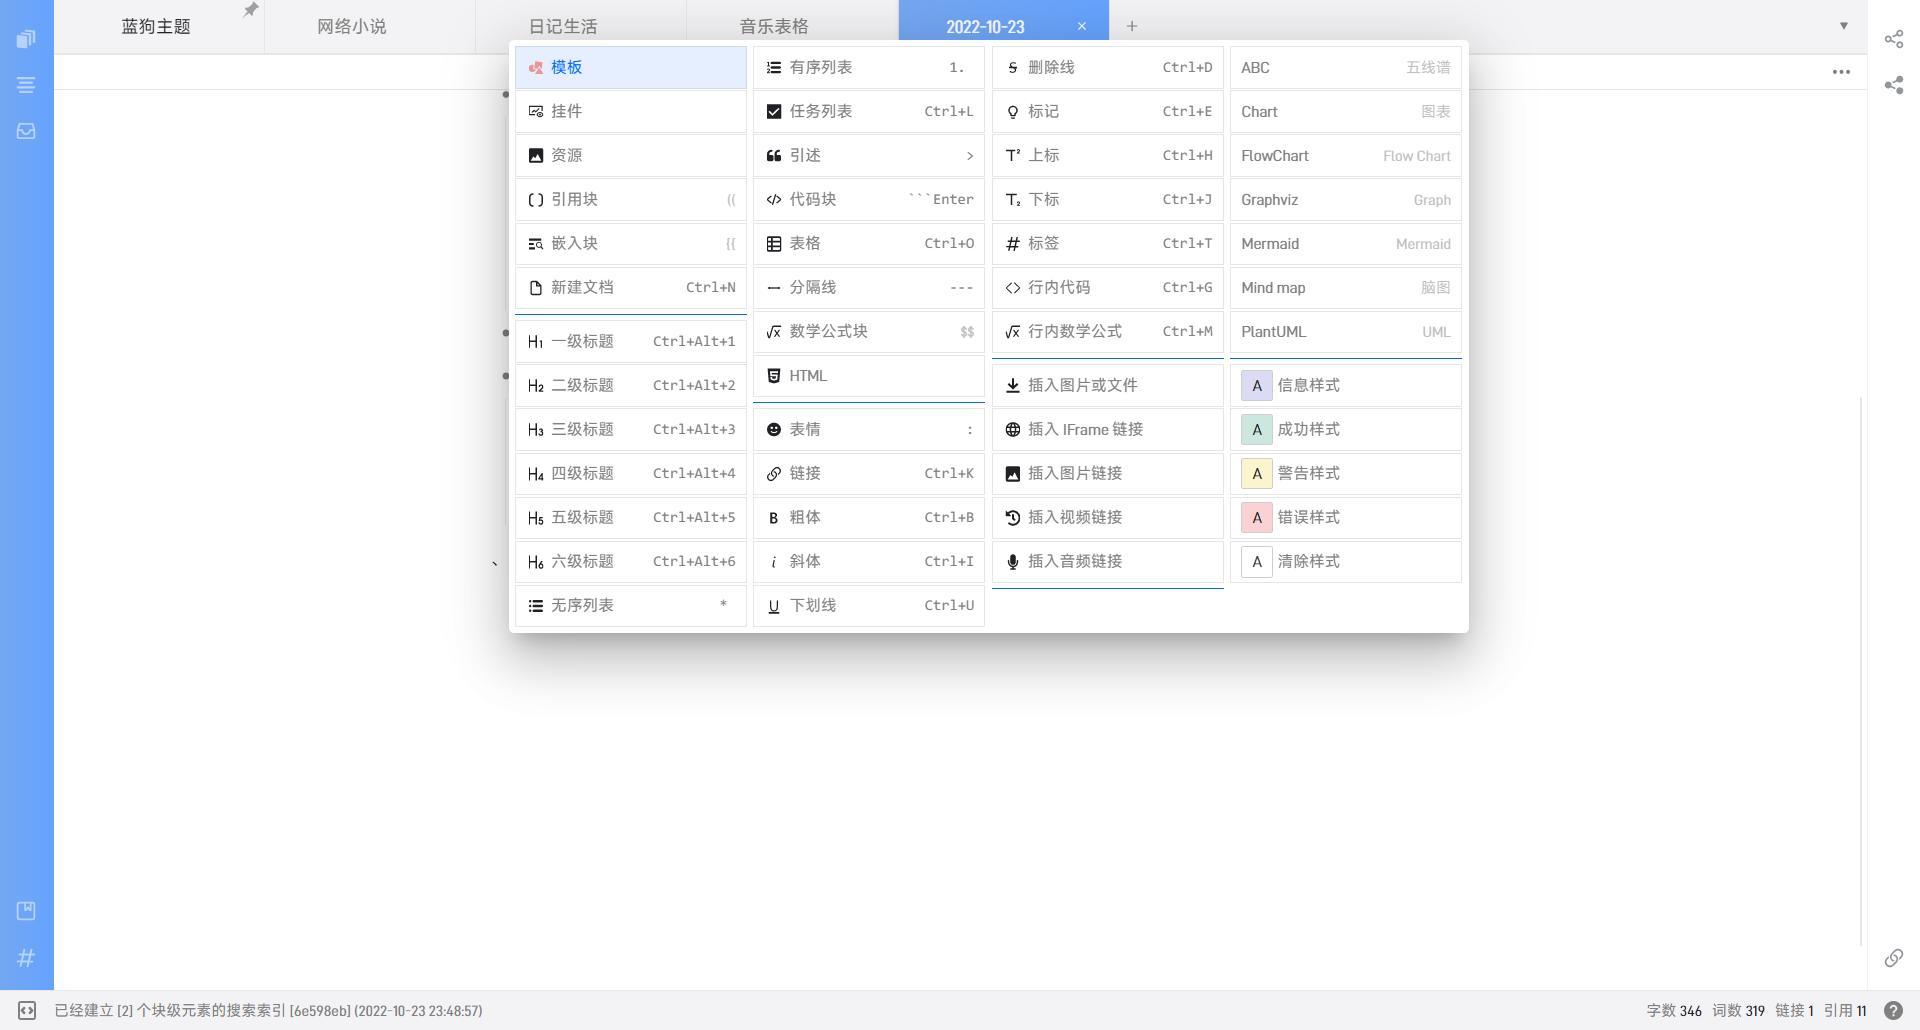
Task: Expand the tab list dropdown arrow
Action: 1844,26
